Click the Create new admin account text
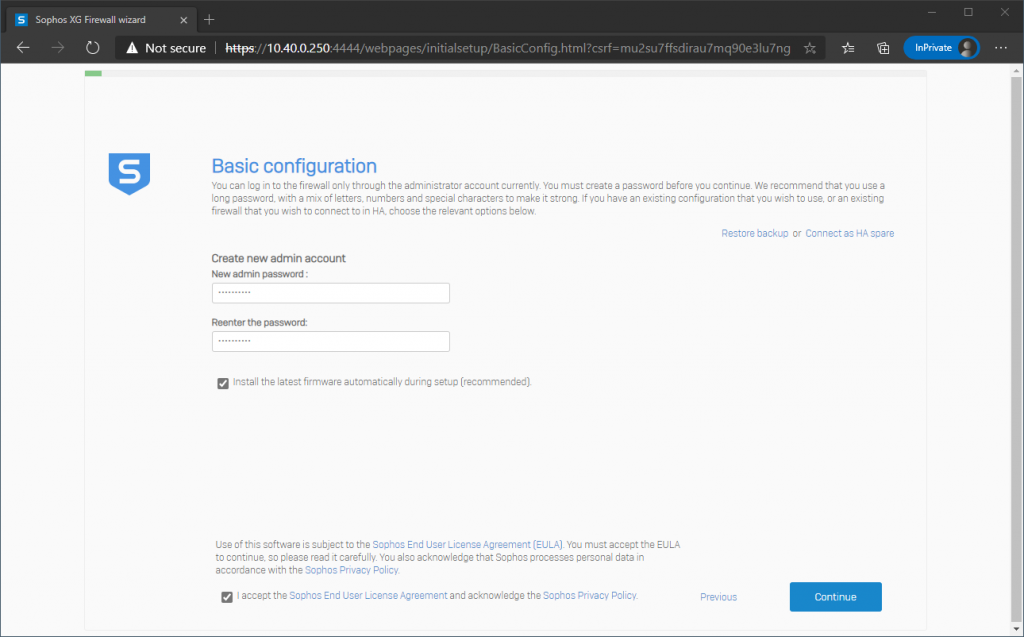Image resolution: width=1024 pixels, height=637 pixels. (x=278, y=258)
